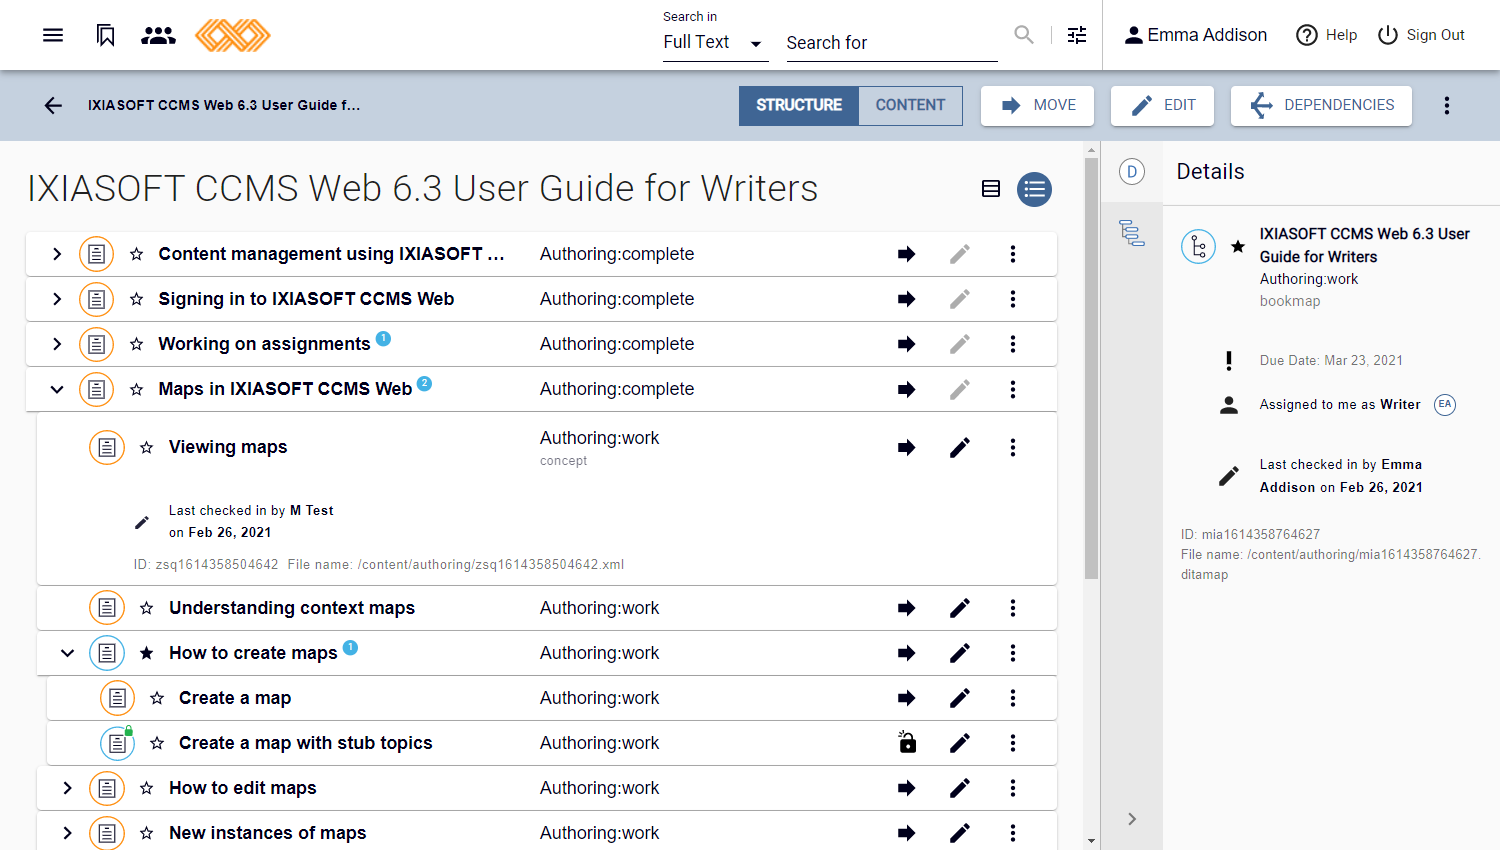Screen dimensions: 1500x850
Task: Edit the Viewing maps topic pencil
Action: 960,447
